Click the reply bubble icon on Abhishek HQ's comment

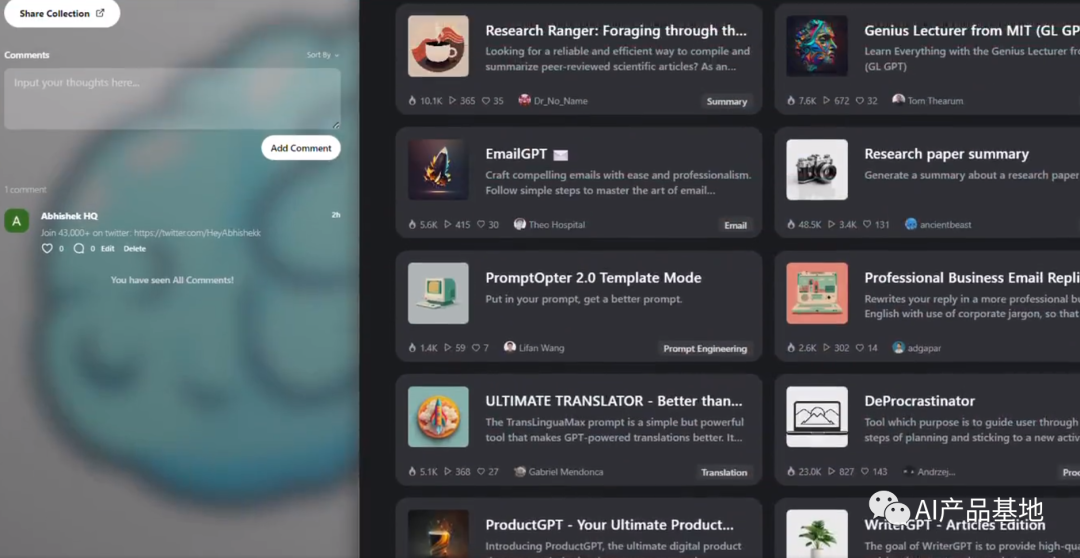(x=79, y=249)
